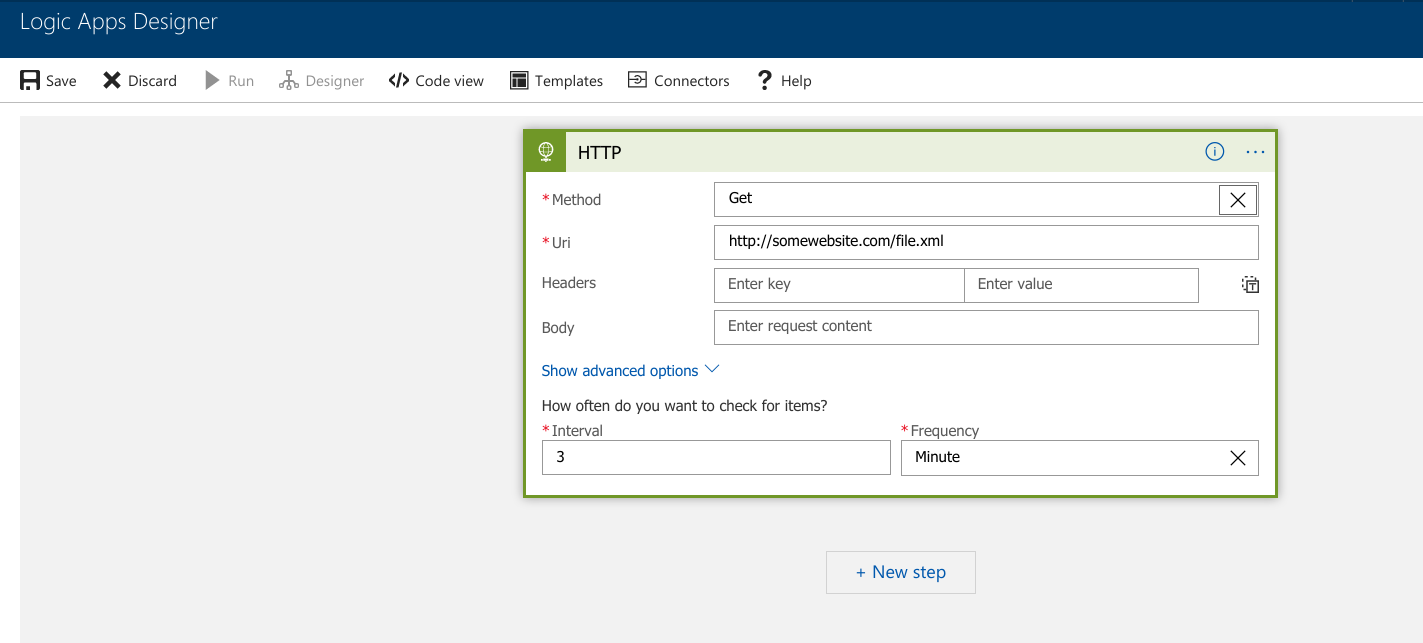Expand Show advanced options
The width and height of the screenshot is (1423, 643).
pyautogui.click(x=630, y=371)
